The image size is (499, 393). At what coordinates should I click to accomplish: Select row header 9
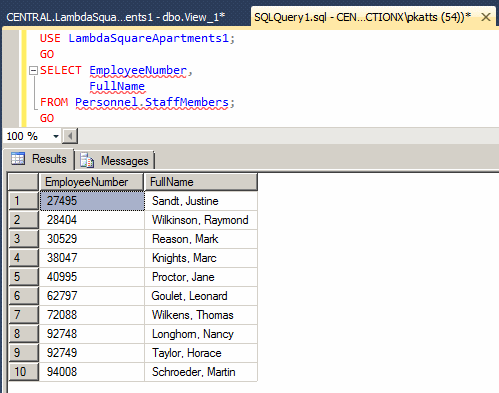[23, 353]
